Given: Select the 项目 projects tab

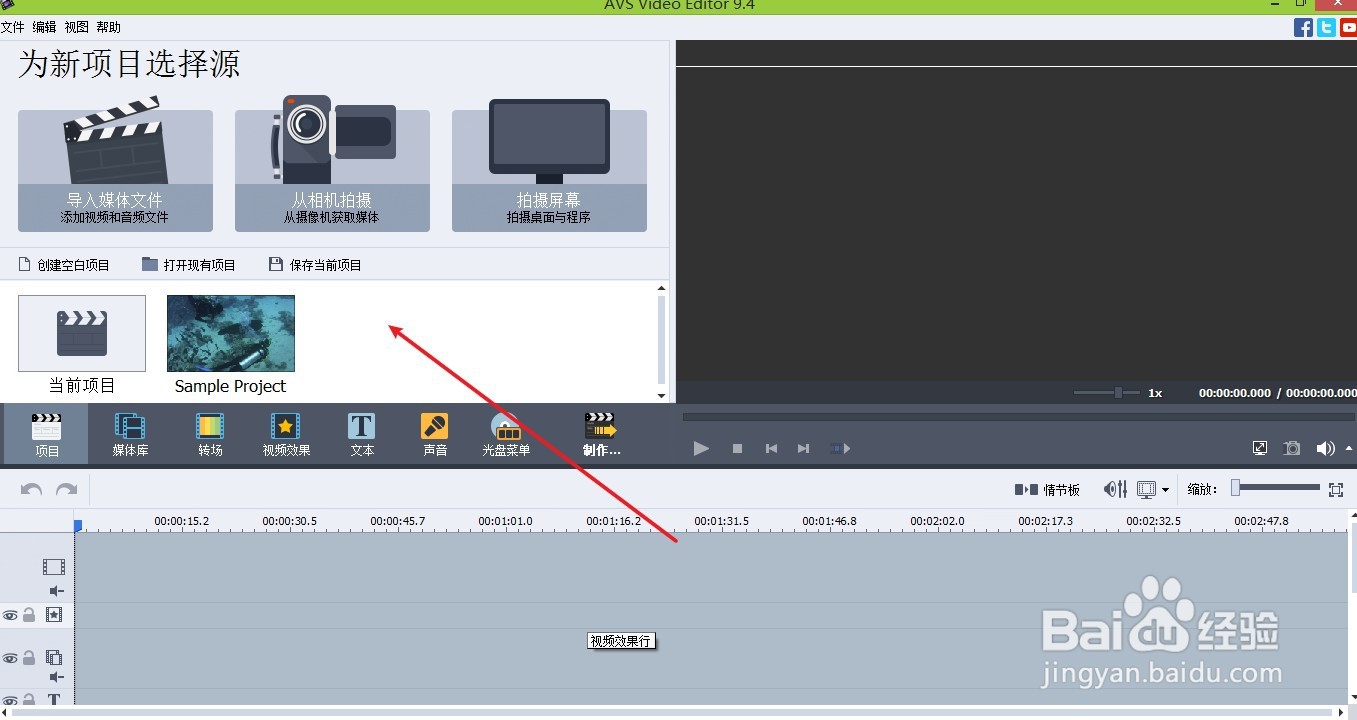Looking at the screenshot, I should tap(47, 434).
